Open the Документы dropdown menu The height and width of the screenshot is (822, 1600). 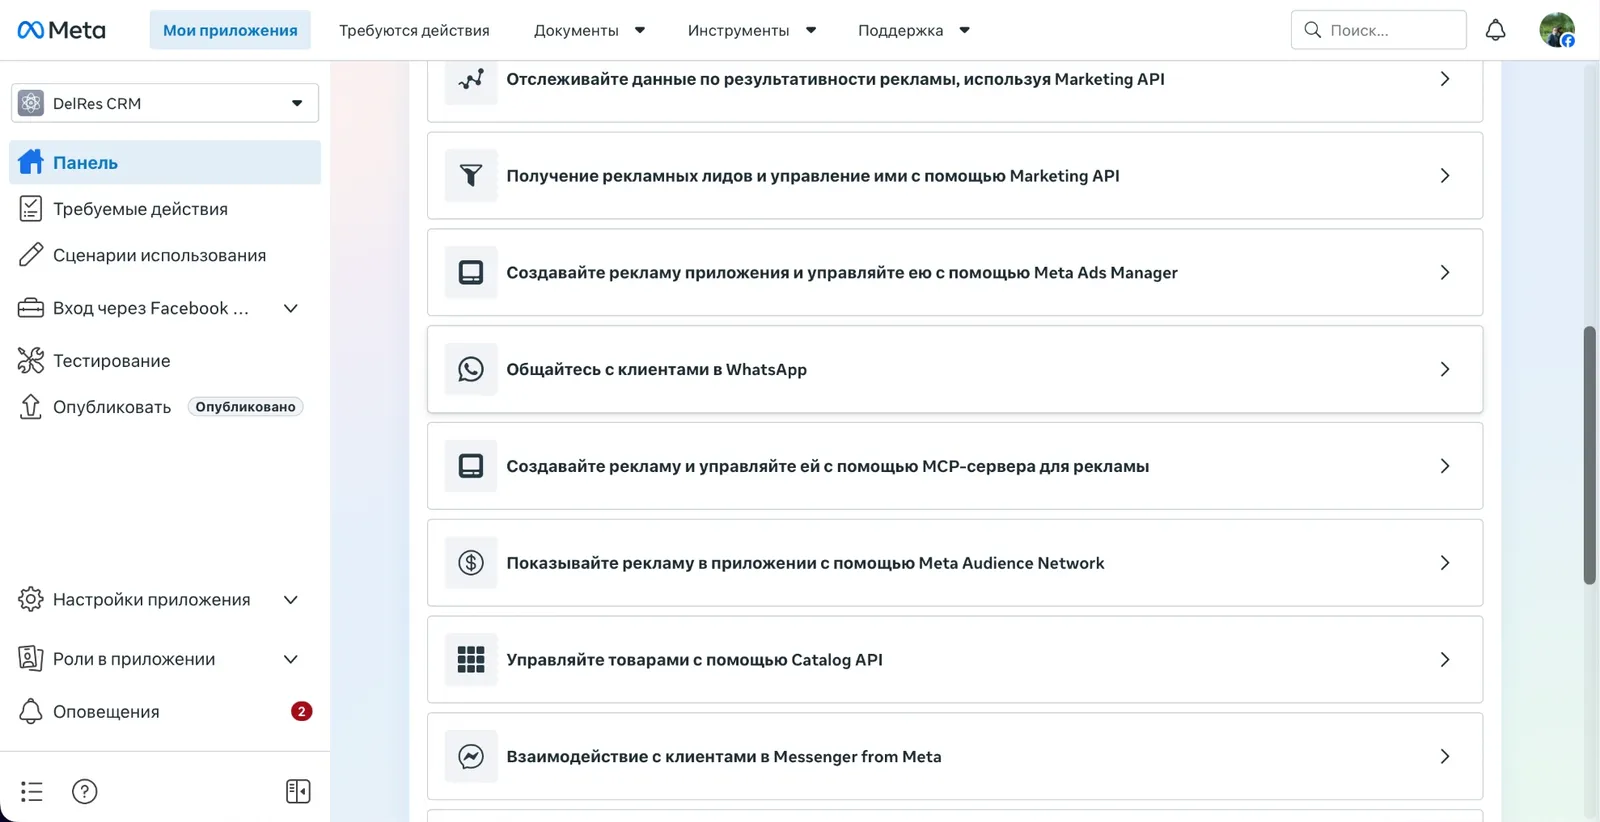click(589, 30)
